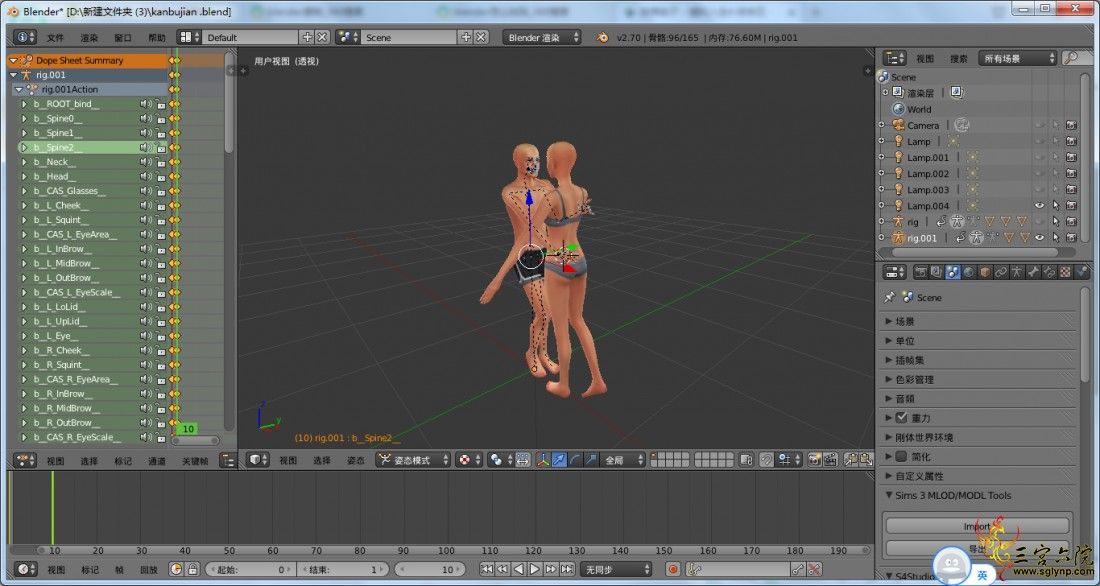Lock the b__Head__ channel
This screenshot has width=1100, height=586.
click(161, 176)
